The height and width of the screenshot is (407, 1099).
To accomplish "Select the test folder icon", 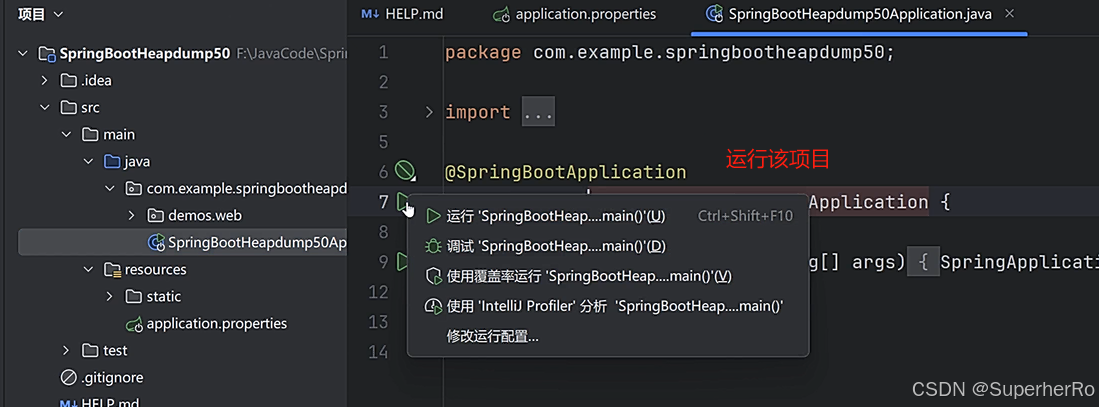I will tap(90, 350).
